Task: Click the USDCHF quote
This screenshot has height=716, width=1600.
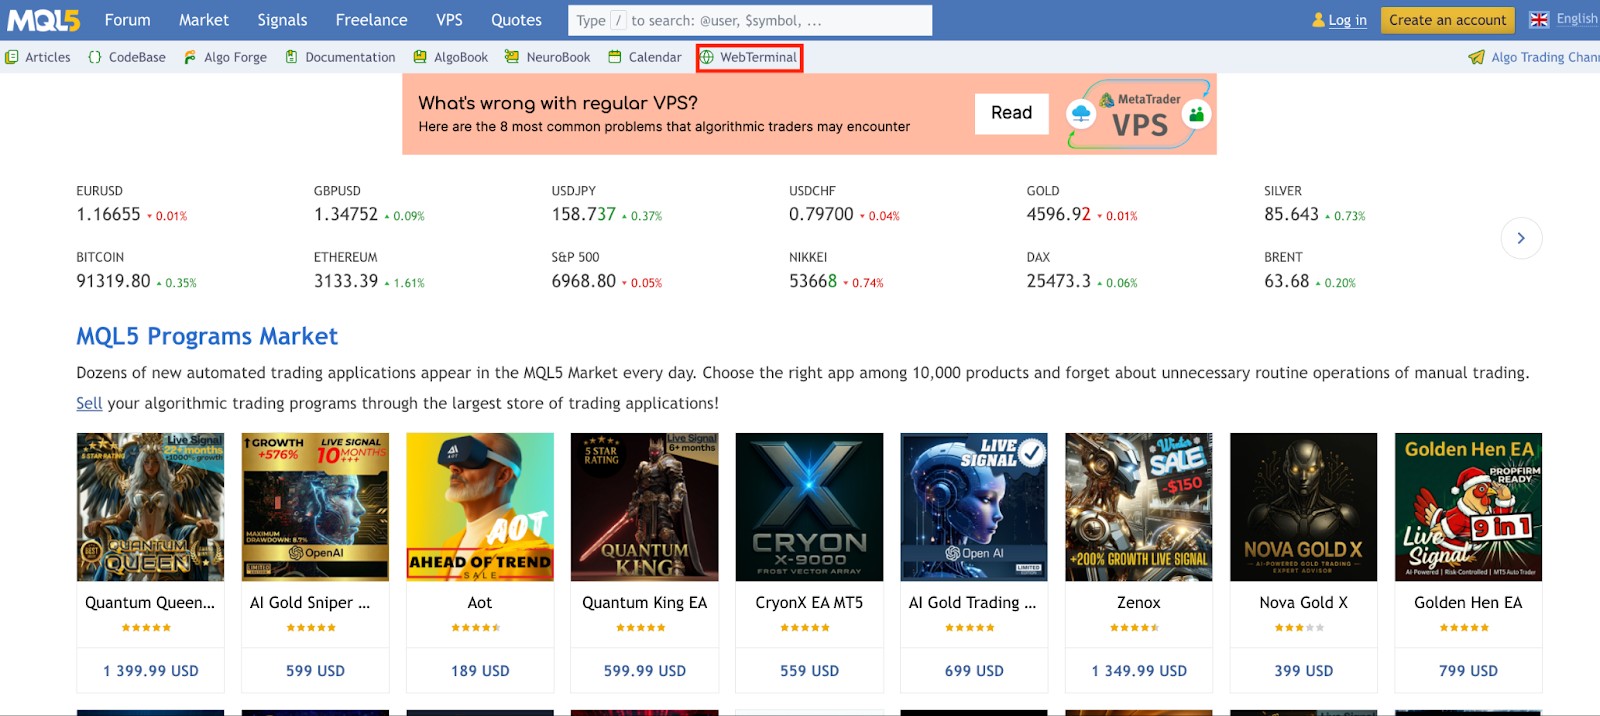Action: coord(844,204)
